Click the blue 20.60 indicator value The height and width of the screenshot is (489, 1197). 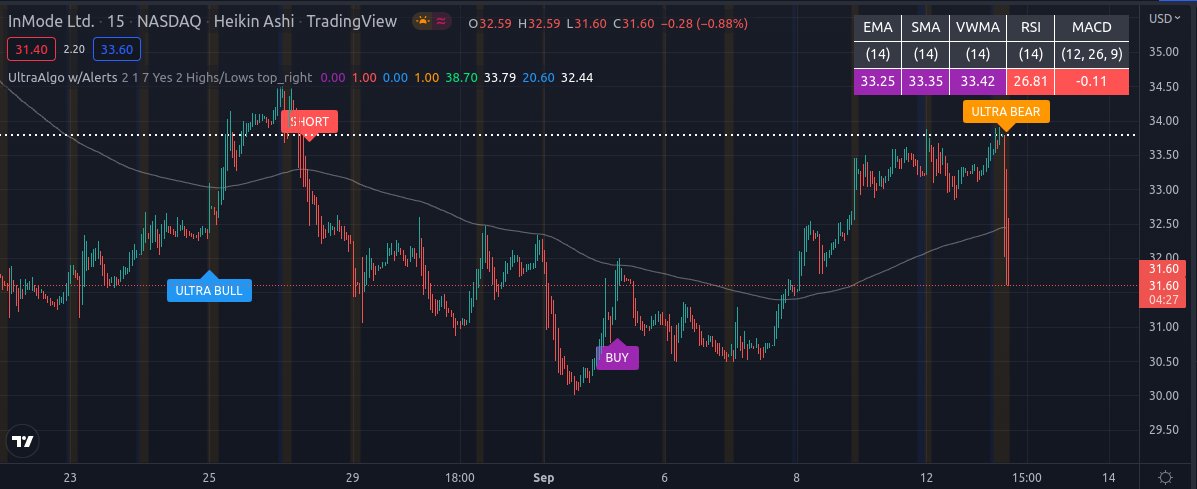click(537, 77)
